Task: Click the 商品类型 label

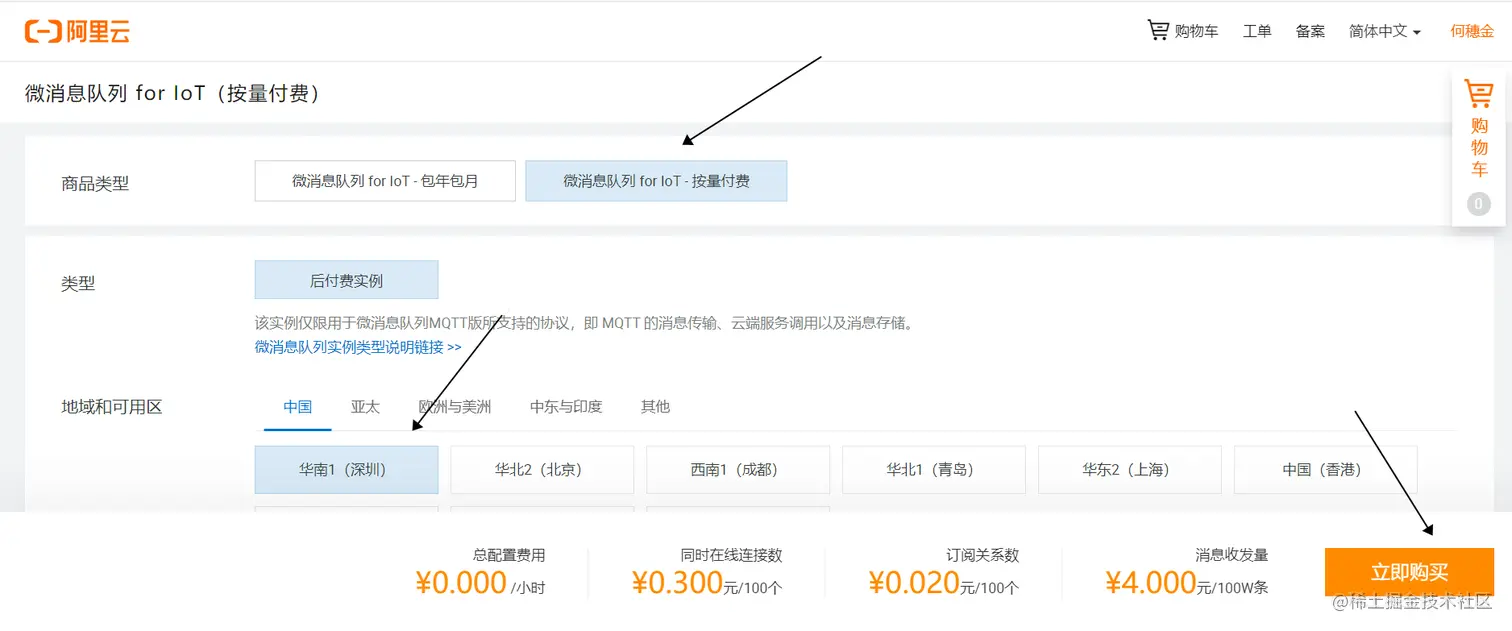Action: pos(95,184)
